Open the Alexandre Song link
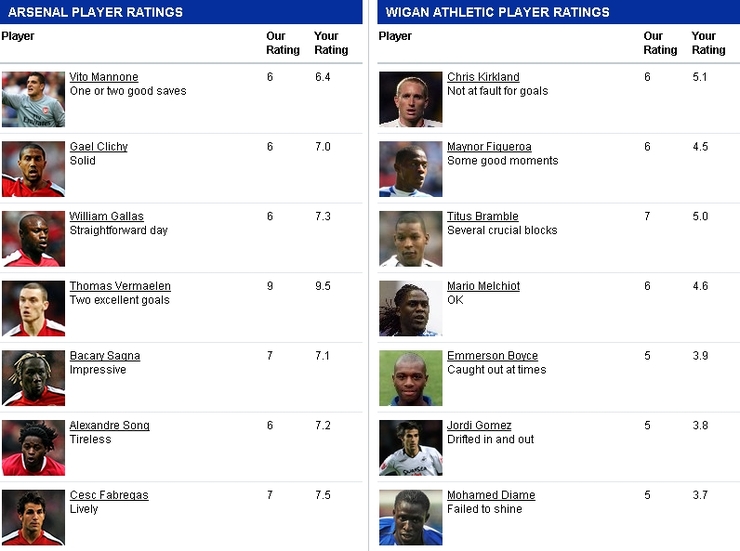The width and height of the screenshot is (740, 551). click(109, 426)
